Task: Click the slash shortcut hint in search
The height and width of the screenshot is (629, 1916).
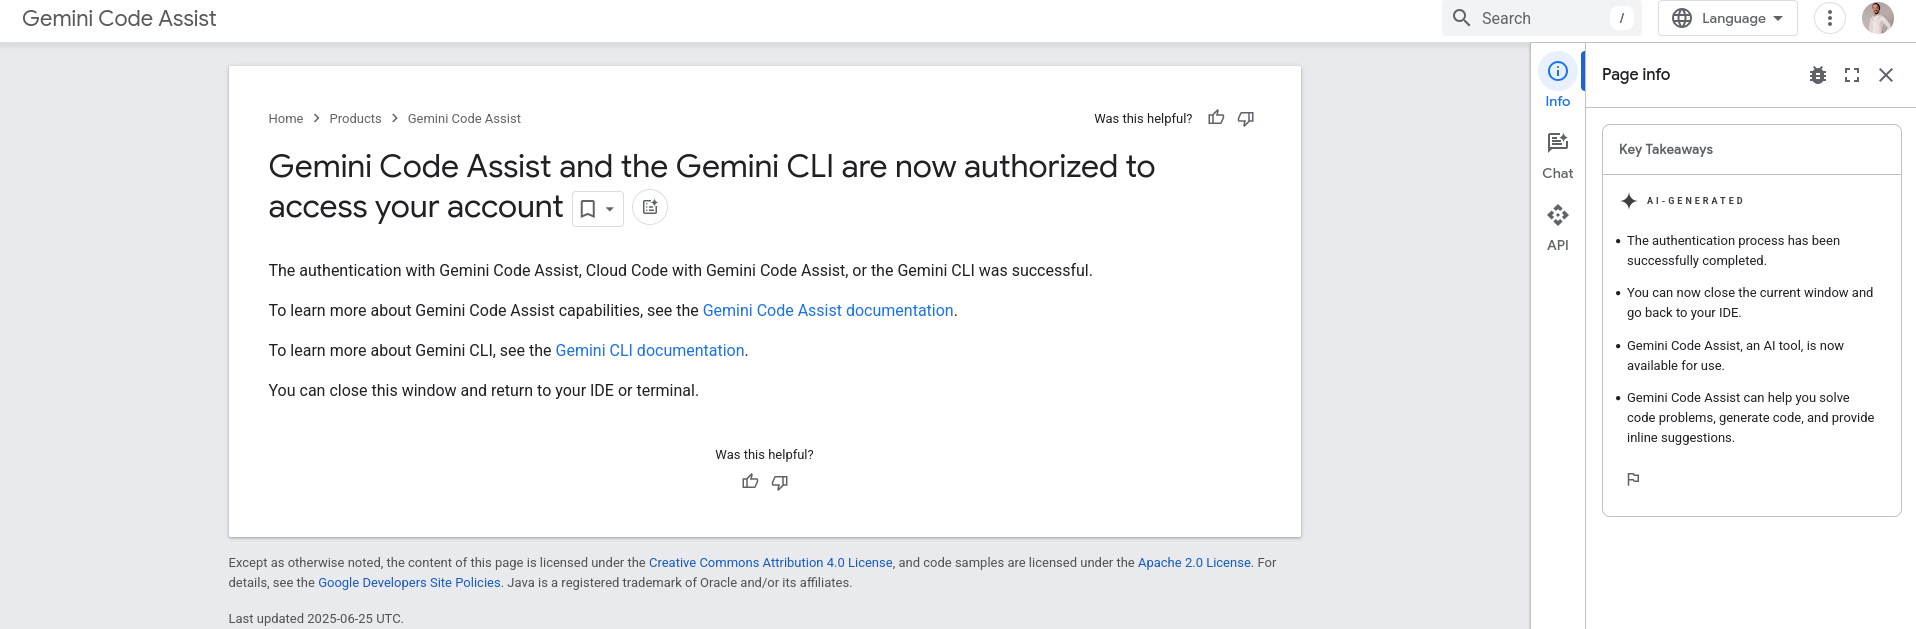Action: coord(1621,18)
